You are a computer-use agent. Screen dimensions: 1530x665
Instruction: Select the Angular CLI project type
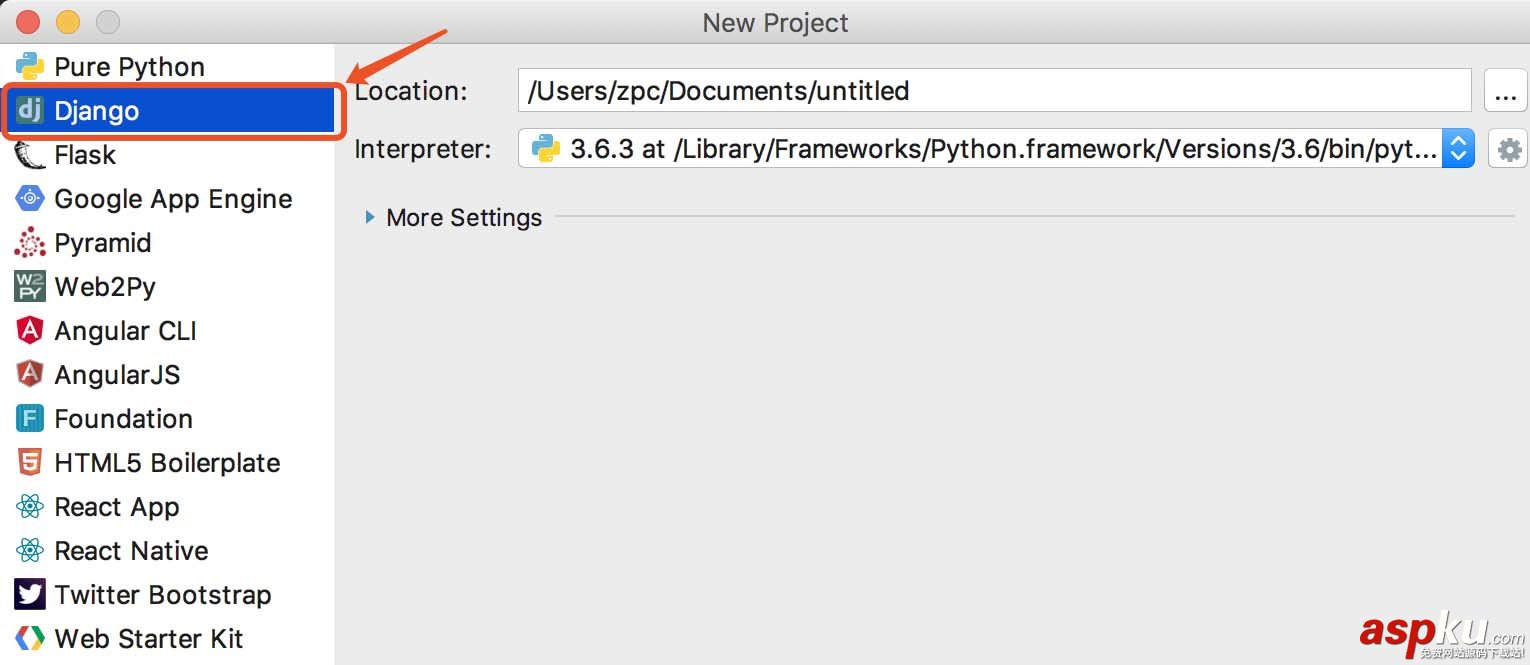pyautogui.click(x=29, y=330)
